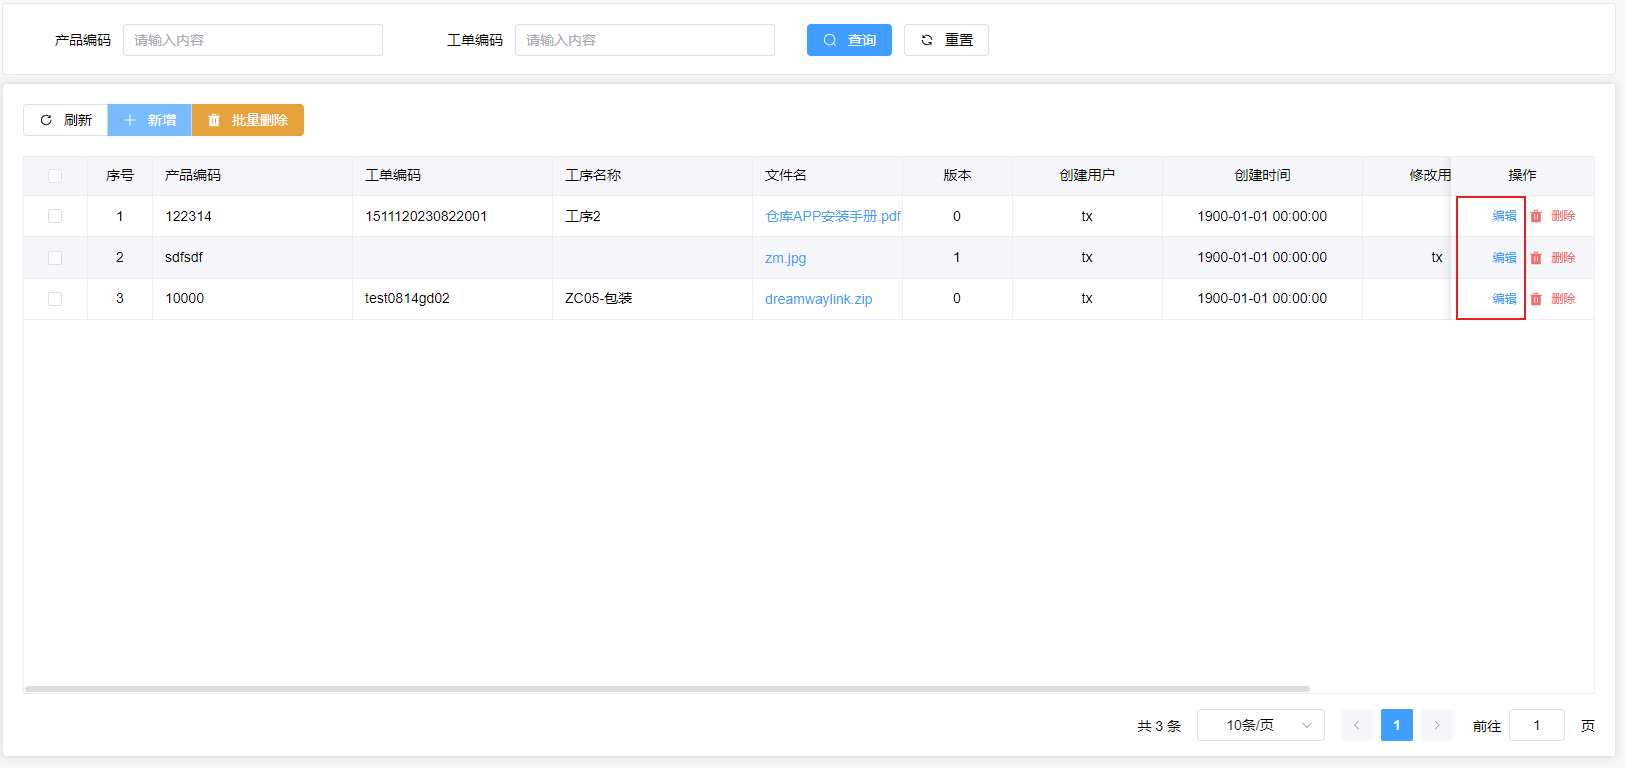This screenshot has height=768, width=1625.
Task: Go to previous page with left chevron
Action: click(1357, 725)
